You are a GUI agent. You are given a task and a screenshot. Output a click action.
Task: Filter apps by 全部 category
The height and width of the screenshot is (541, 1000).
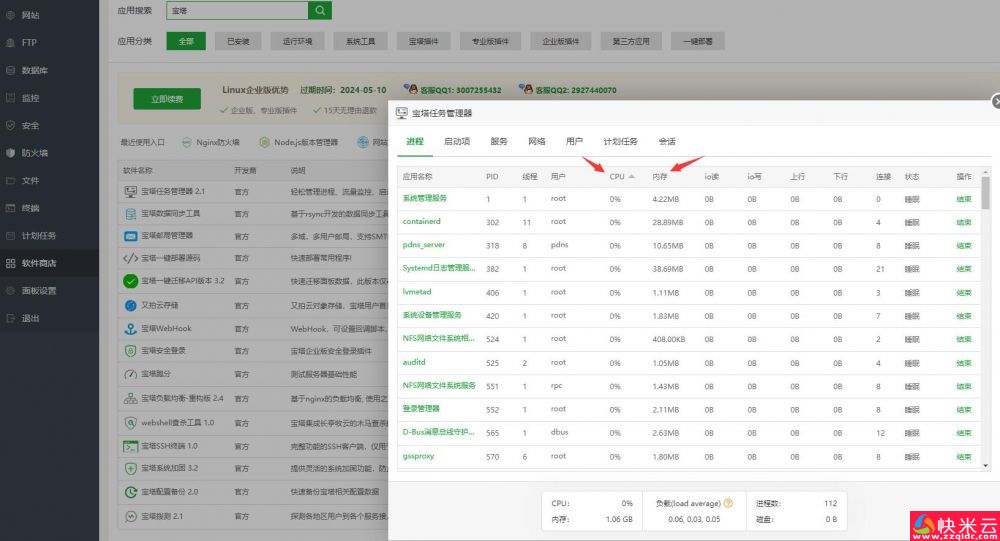click(x=186, y=41)
